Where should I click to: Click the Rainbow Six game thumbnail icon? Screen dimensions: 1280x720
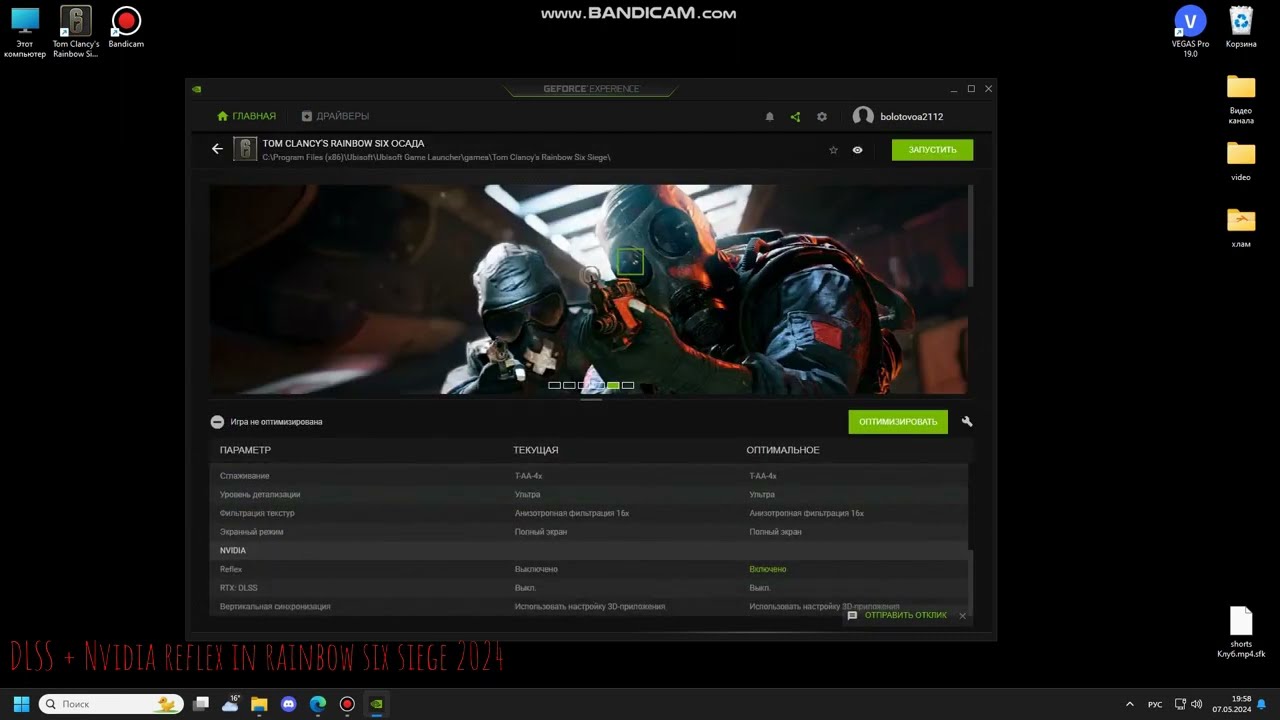click(245, 149)
